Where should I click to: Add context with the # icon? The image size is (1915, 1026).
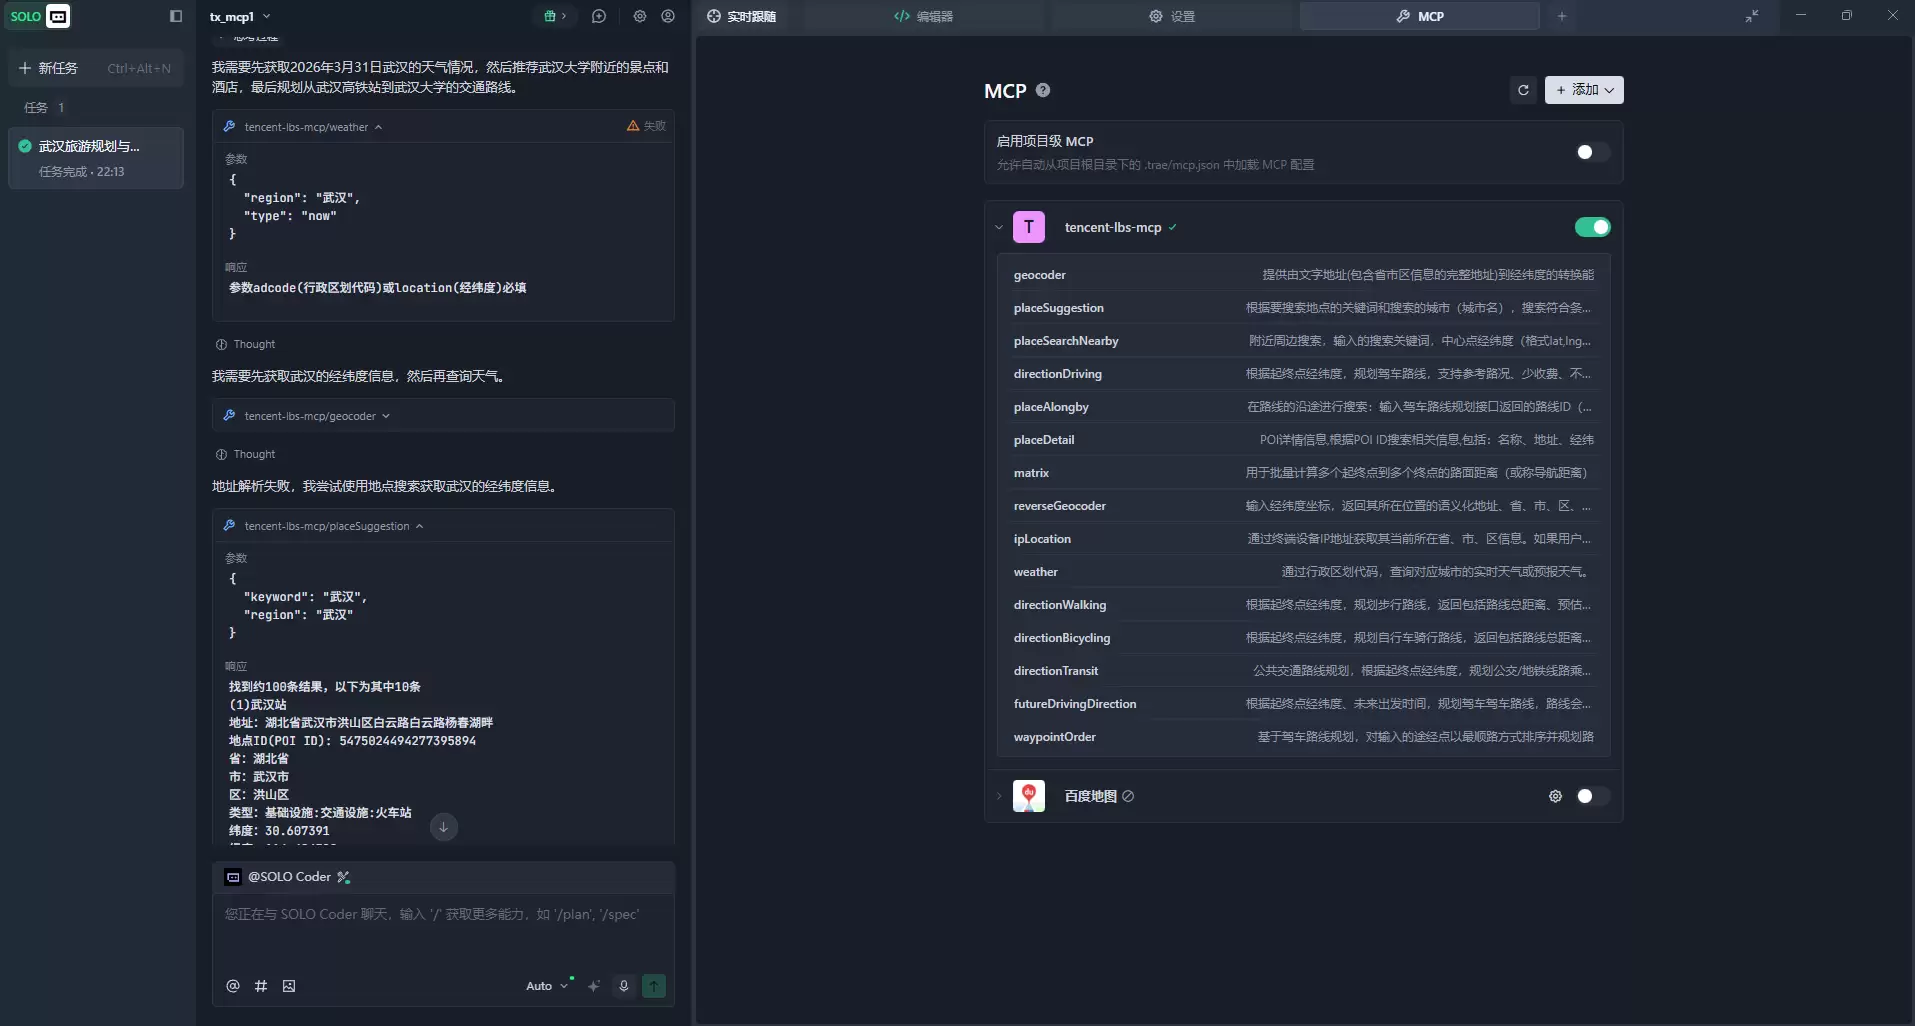(x=261, y=986)
